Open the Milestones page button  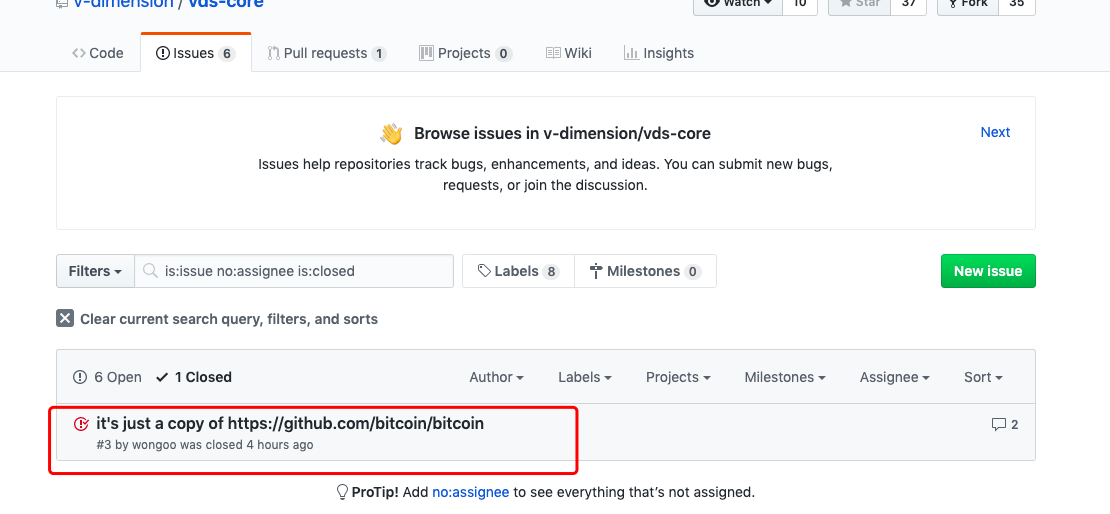click(x=645, y=271)
